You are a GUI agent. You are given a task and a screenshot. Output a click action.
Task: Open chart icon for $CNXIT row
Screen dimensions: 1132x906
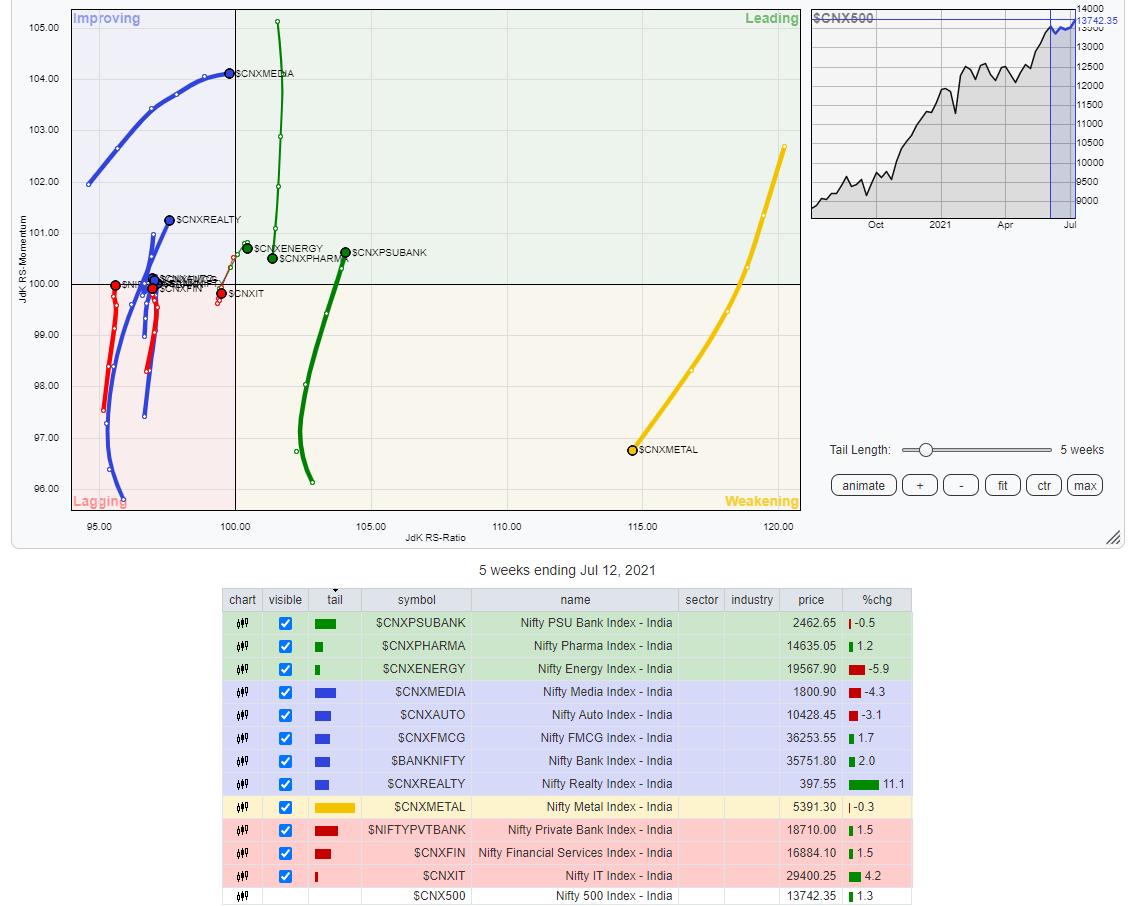click(242, 876)
